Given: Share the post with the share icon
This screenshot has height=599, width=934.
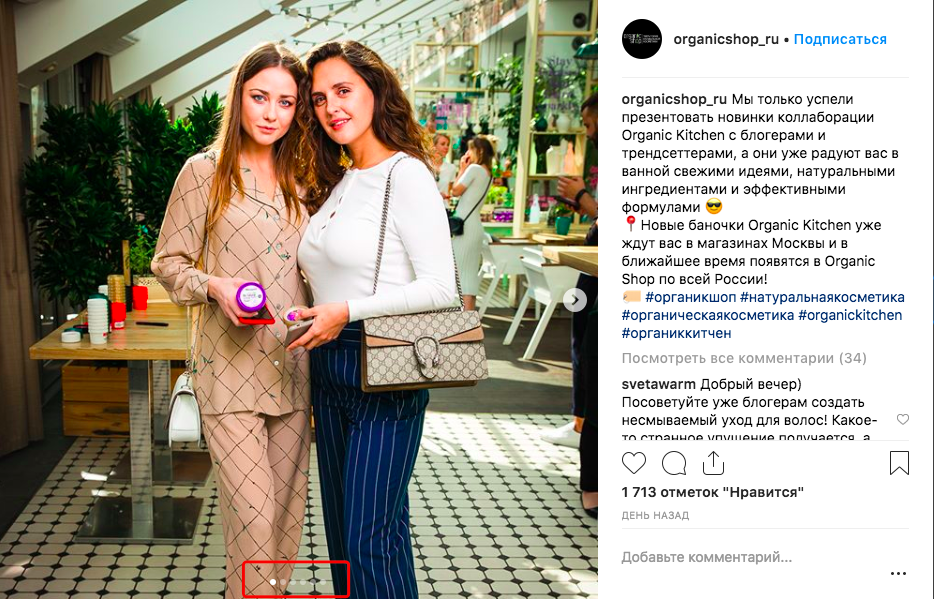Looking at the screenshot, I should click(713, 463).
